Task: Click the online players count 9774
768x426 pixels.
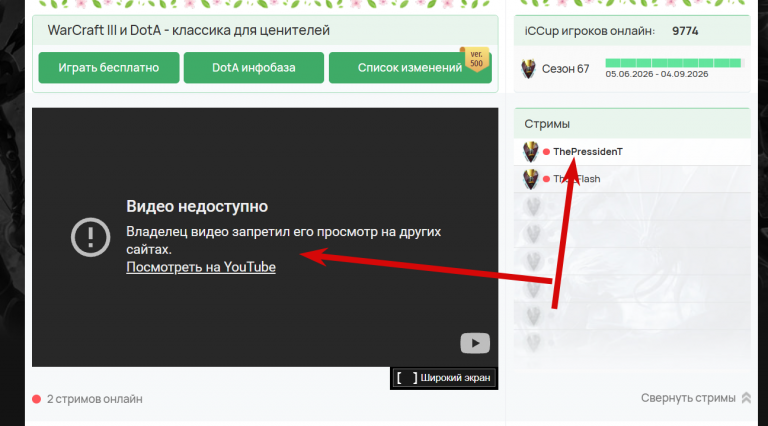Action: click(685, 31)
